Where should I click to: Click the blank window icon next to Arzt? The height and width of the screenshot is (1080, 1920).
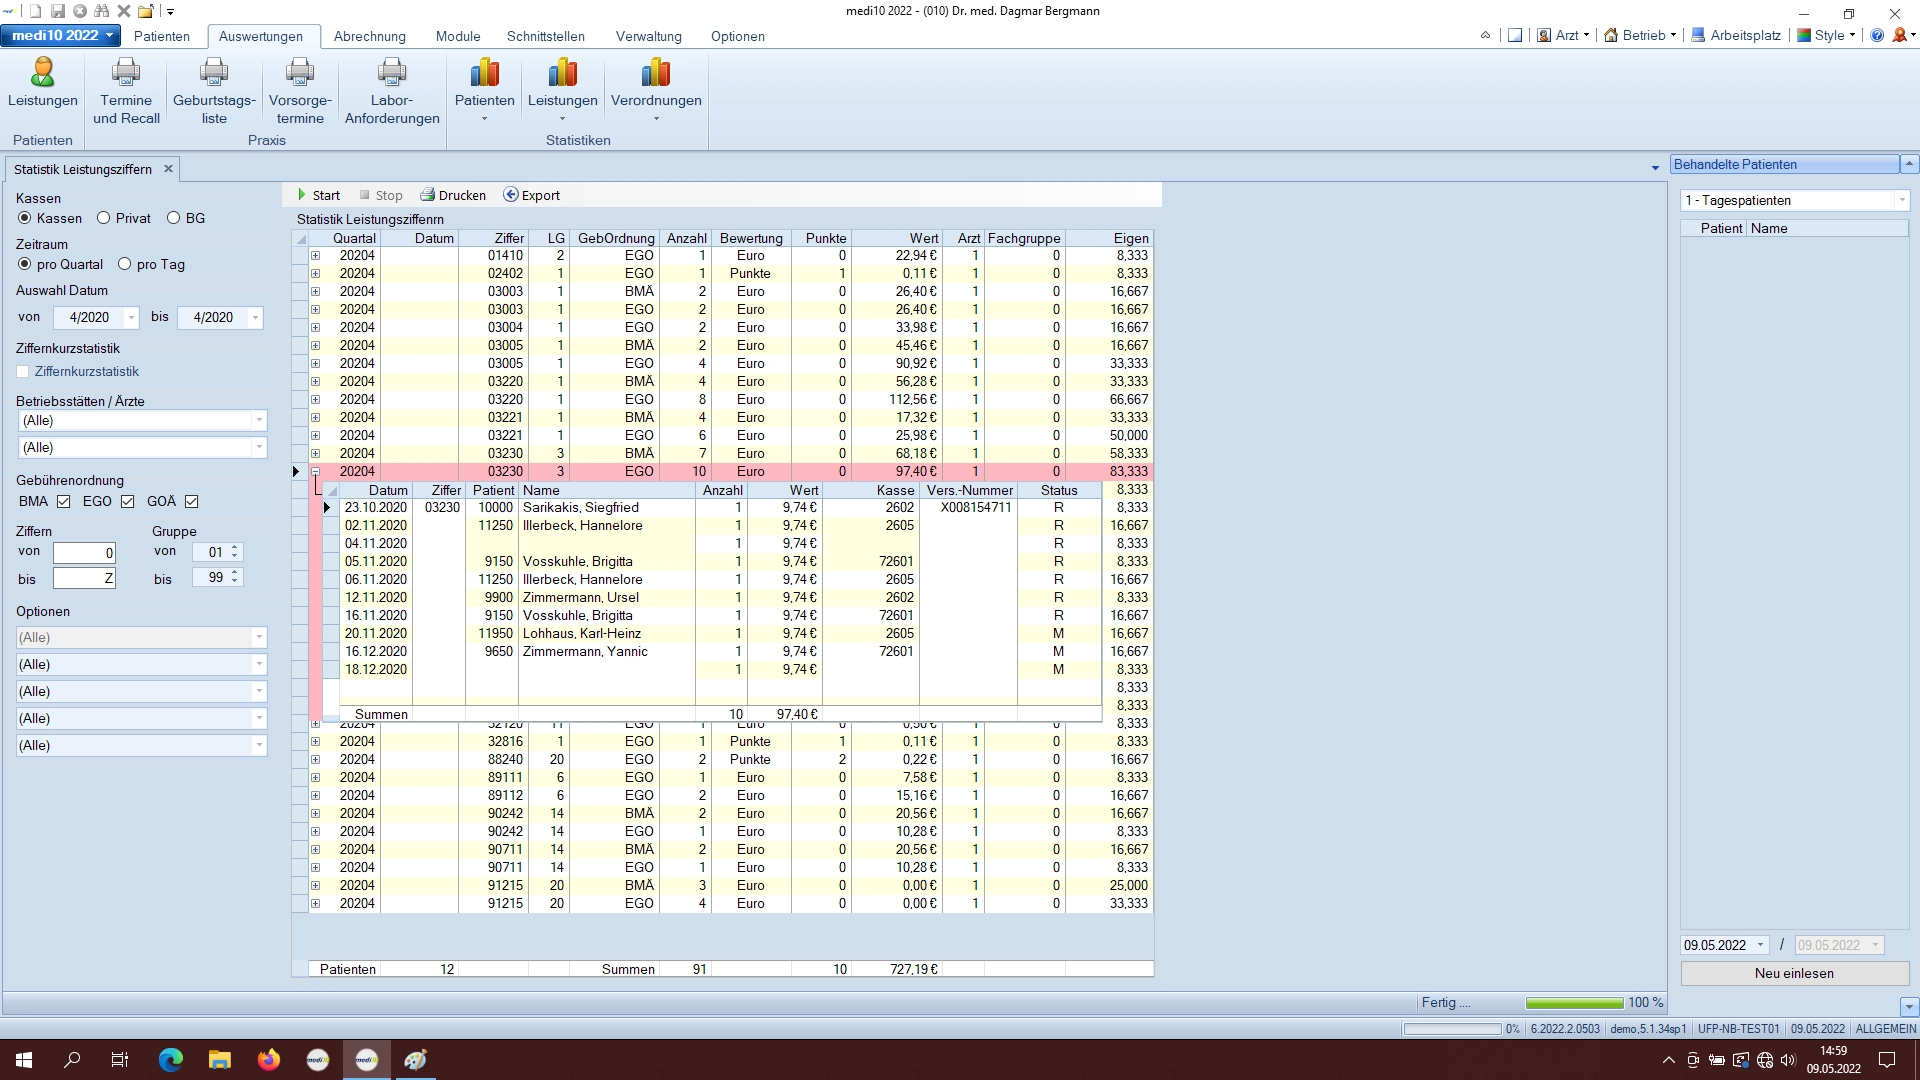pos(1515,35)
